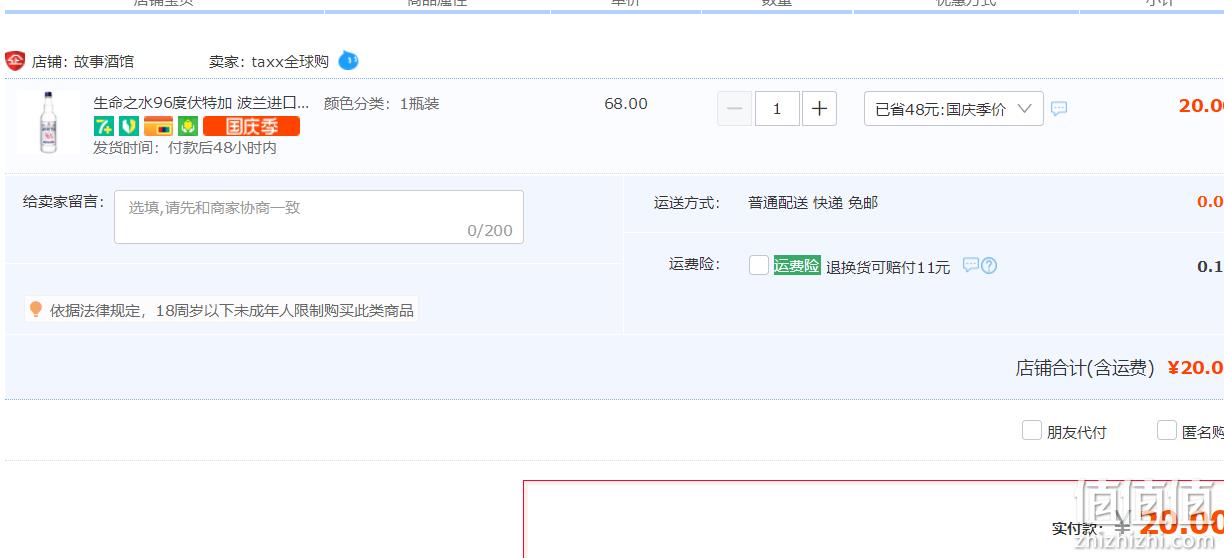
Task: Click the text 退换货可赔付11元
Action: 888,267
